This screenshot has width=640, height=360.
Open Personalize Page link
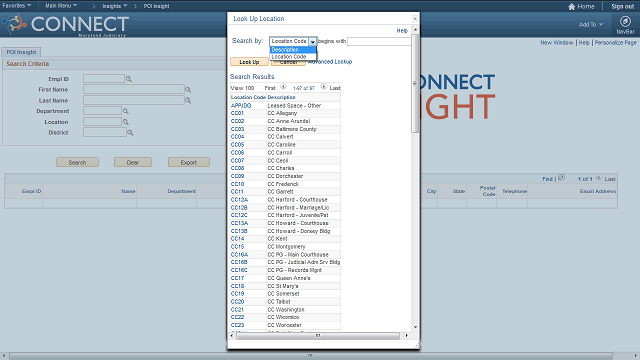615,42
